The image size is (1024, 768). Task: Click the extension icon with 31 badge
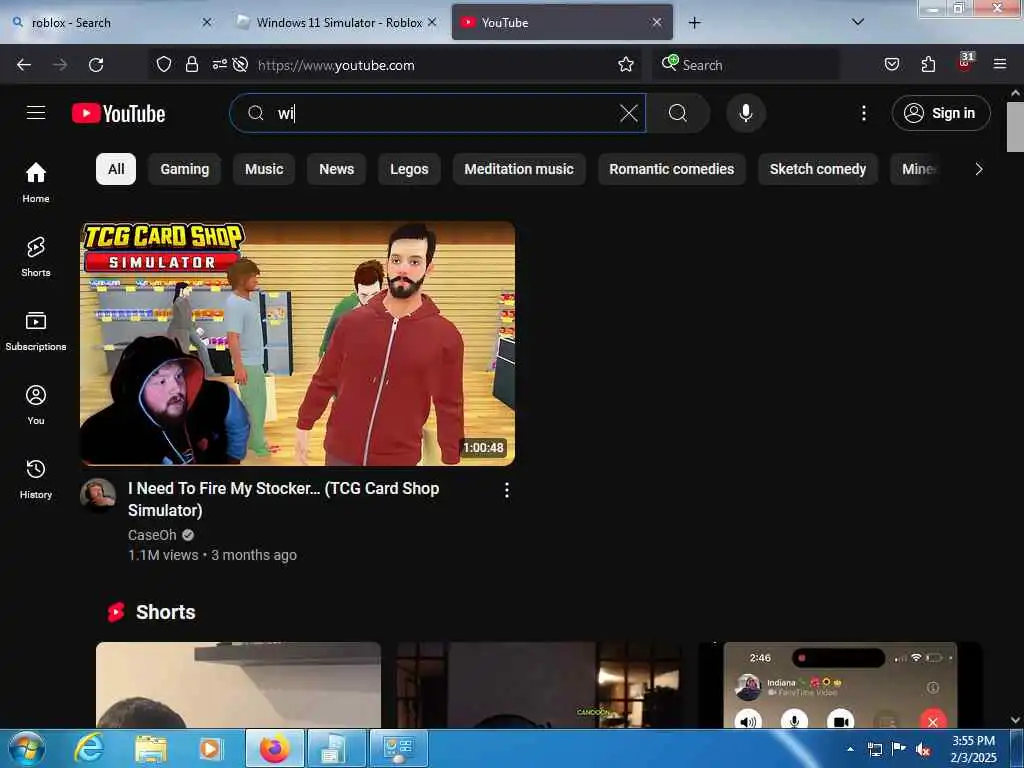click(x=965, y=63)
